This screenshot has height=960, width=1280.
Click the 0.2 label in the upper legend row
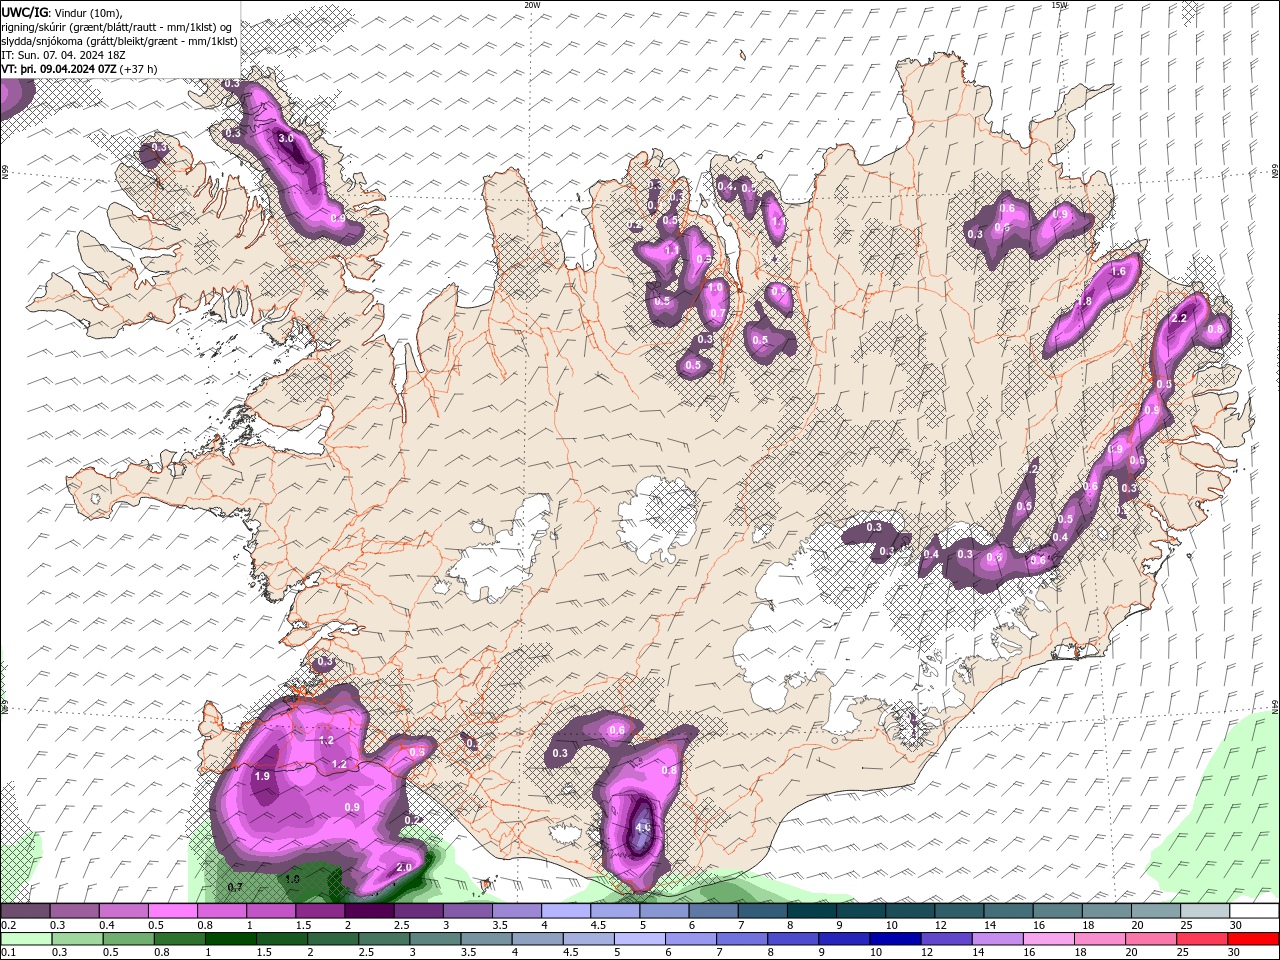click(x=8, y=925)
